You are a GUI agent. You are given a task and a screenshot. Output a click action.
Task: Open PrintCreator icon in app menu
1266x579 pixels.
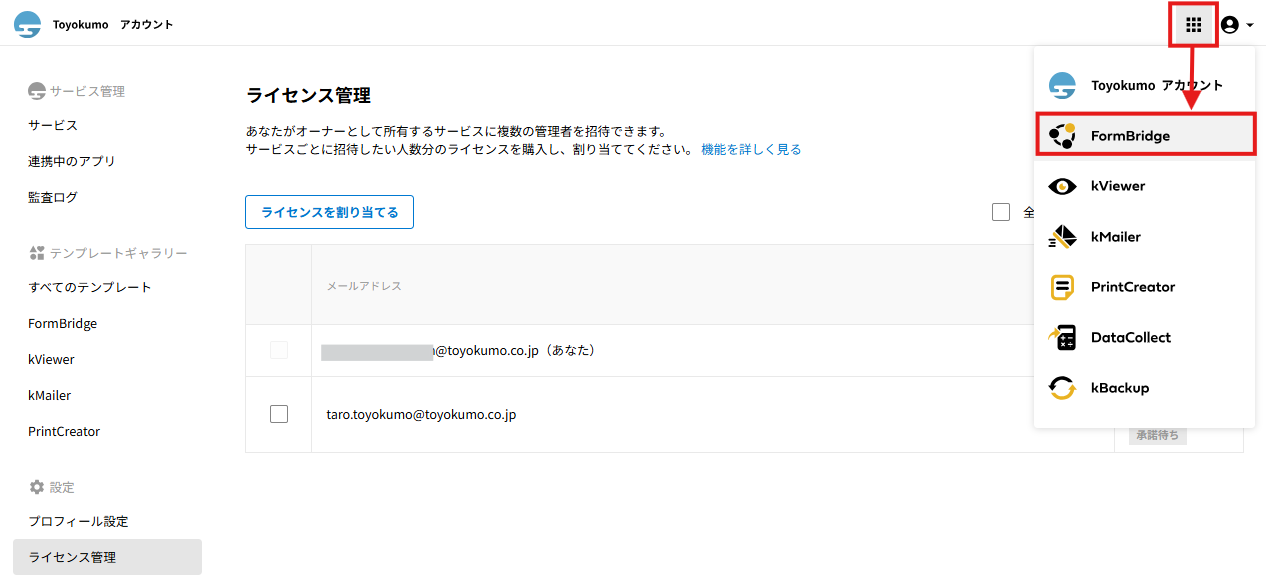pos(1062,287)
